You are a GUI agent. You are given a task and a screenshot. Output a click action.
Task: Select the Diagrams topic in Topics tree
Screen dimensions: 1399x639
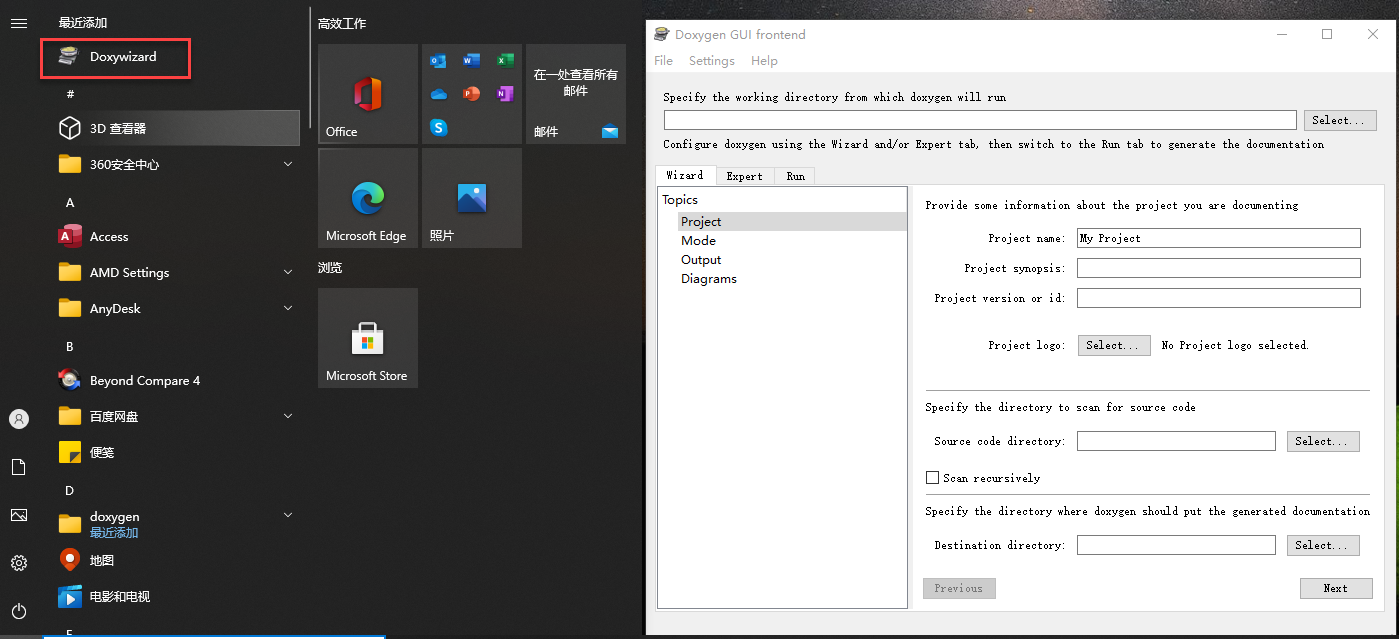click(x=708, y=279)
